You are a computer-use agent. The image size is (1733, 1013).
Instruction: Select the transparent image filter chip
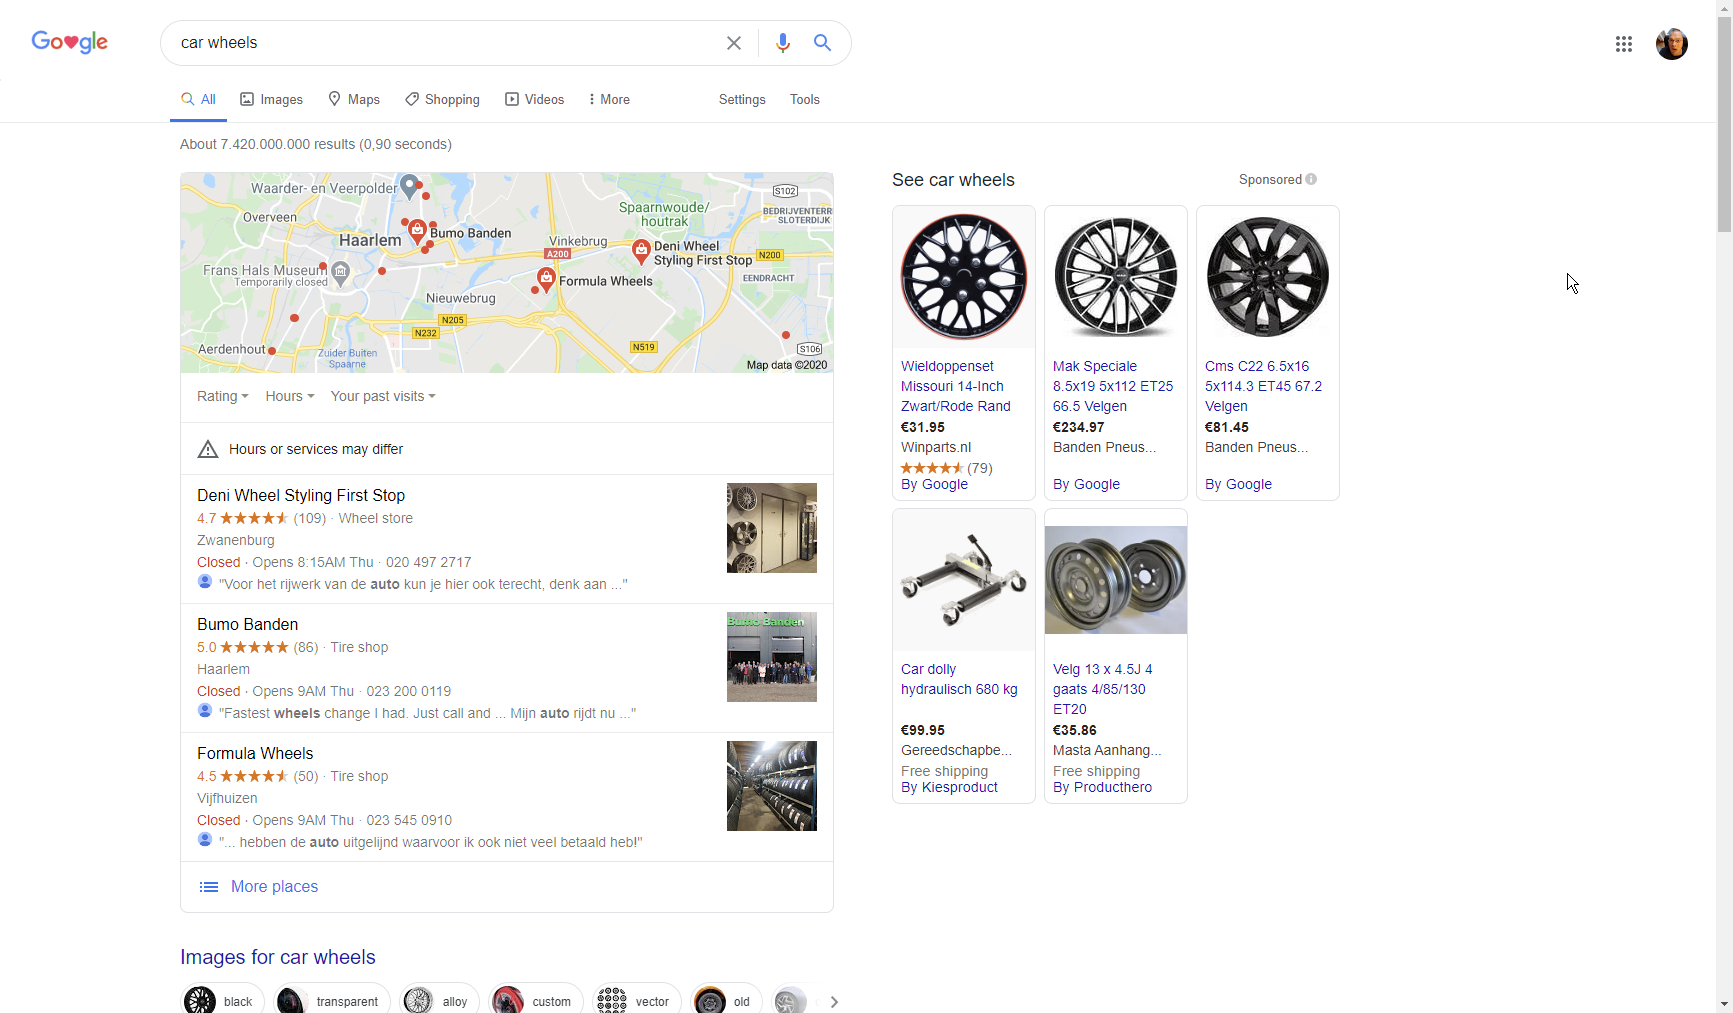[x=333, y=1000]
